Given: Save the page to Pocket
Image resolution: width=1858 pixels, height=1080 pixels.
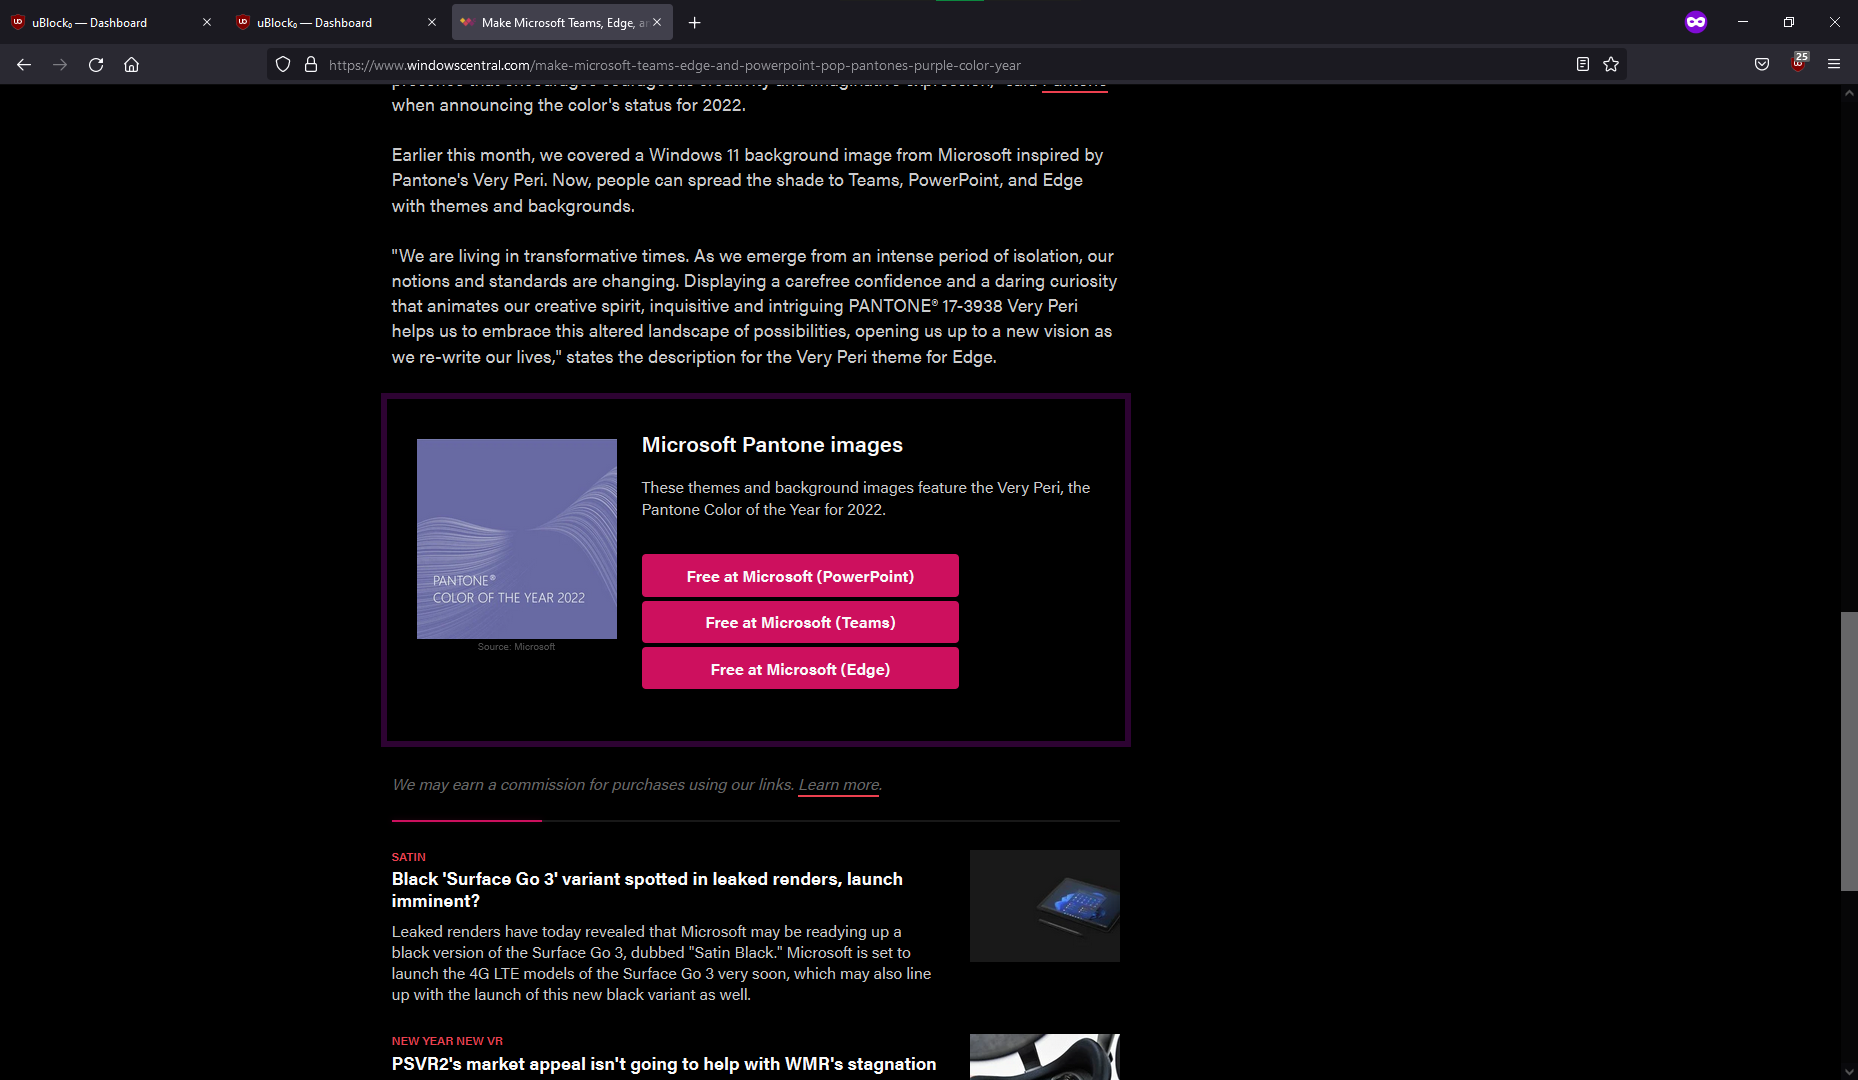Looking at the screenshot, I should click(x=1762, y=64).
